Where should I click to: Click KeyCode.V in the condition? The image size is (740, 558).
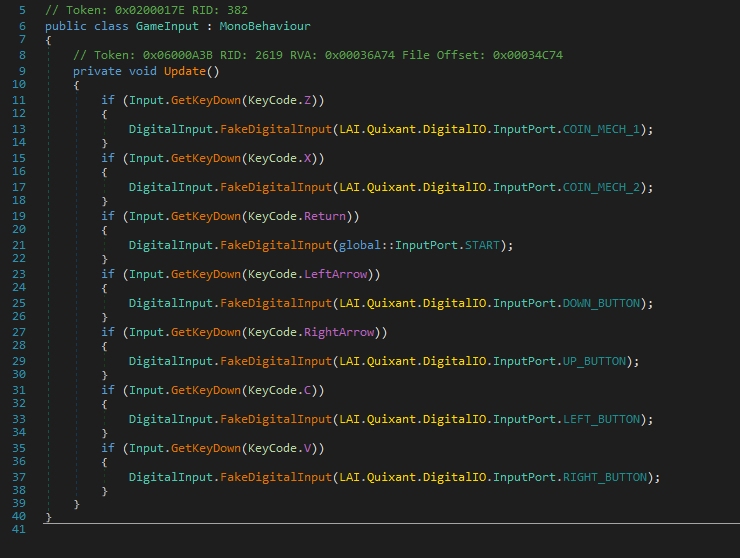click(279, 448)
